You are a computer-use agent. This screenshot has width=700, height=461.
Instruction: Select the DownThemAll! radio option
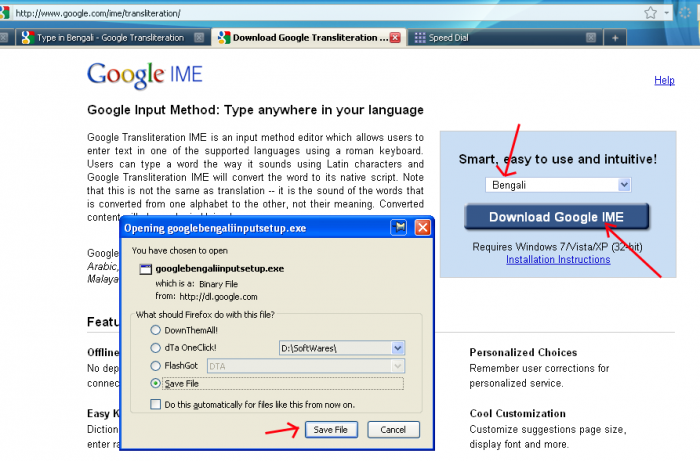click(155, 330)
